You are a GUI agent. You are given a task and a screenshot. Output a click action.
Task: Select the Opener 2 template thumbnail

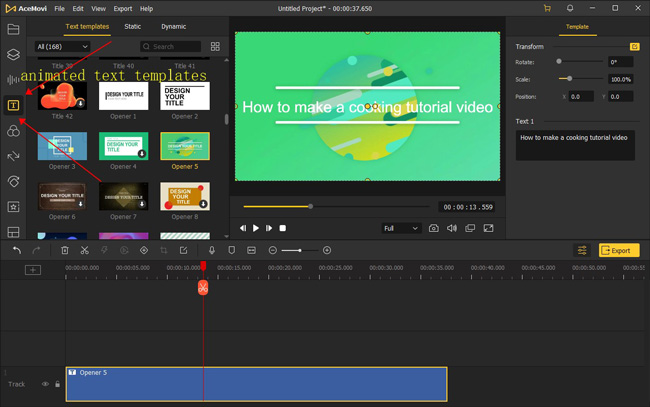(185, 96)
